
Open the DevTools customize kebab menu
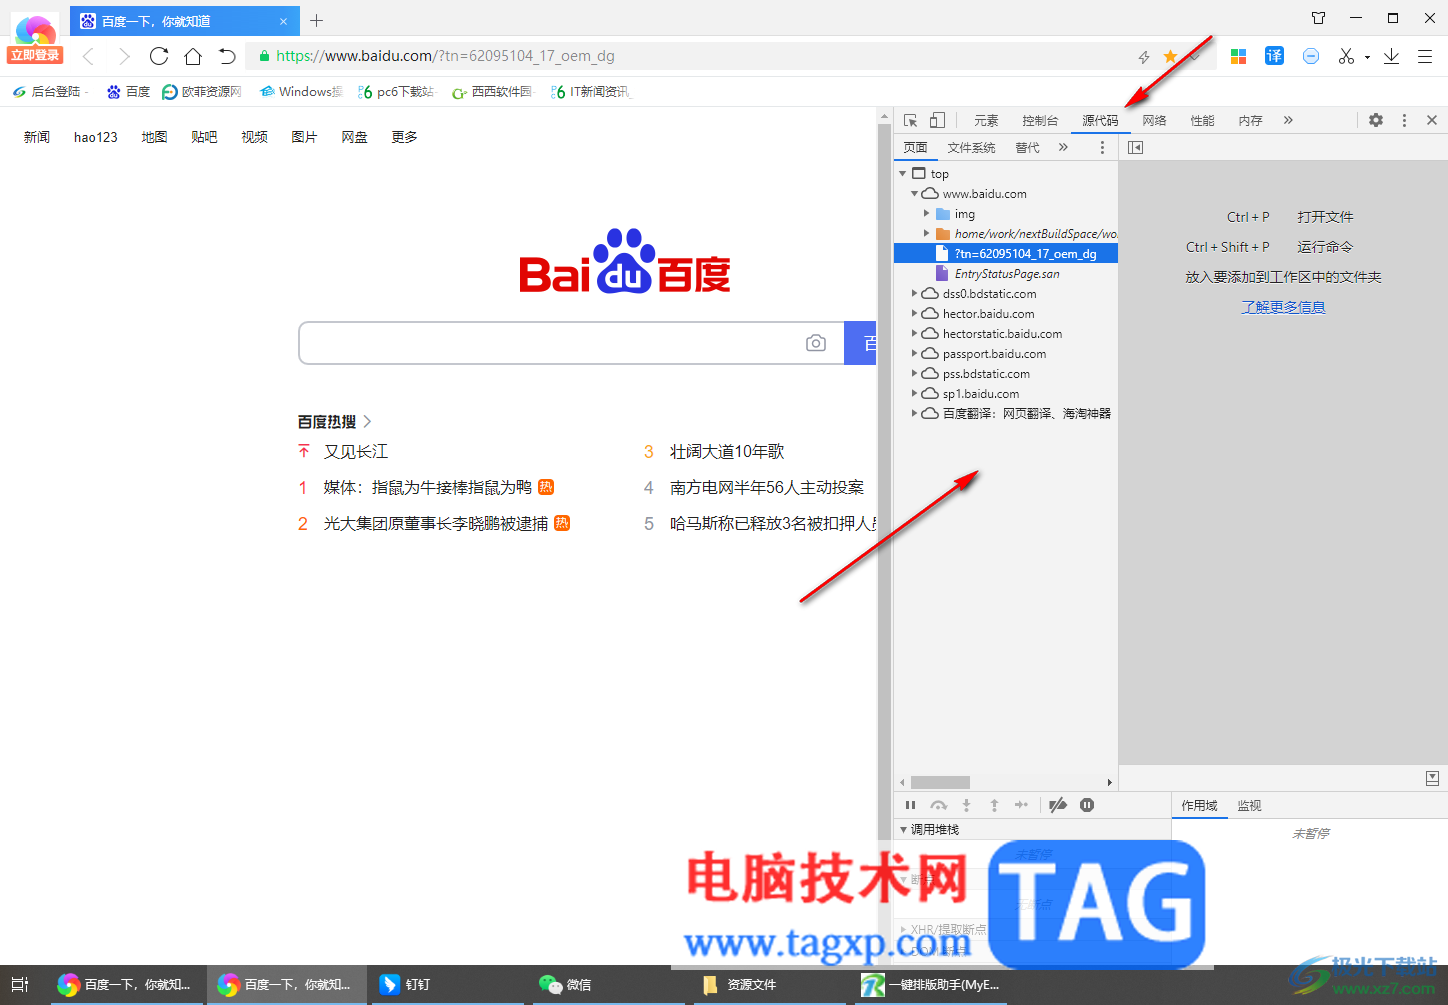coord(1404,120)
